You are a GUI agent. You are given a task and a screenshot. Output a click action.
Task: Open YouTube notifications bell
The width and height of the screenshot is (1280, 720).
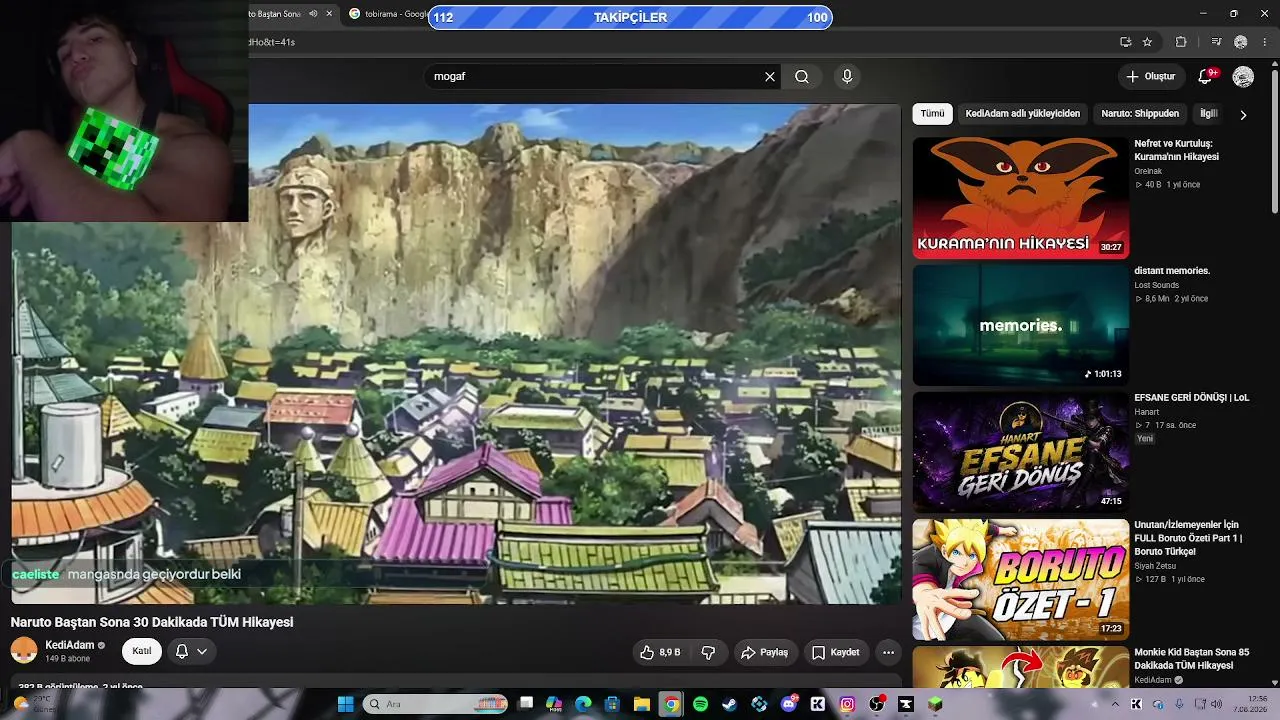[x=1206, y=77]
